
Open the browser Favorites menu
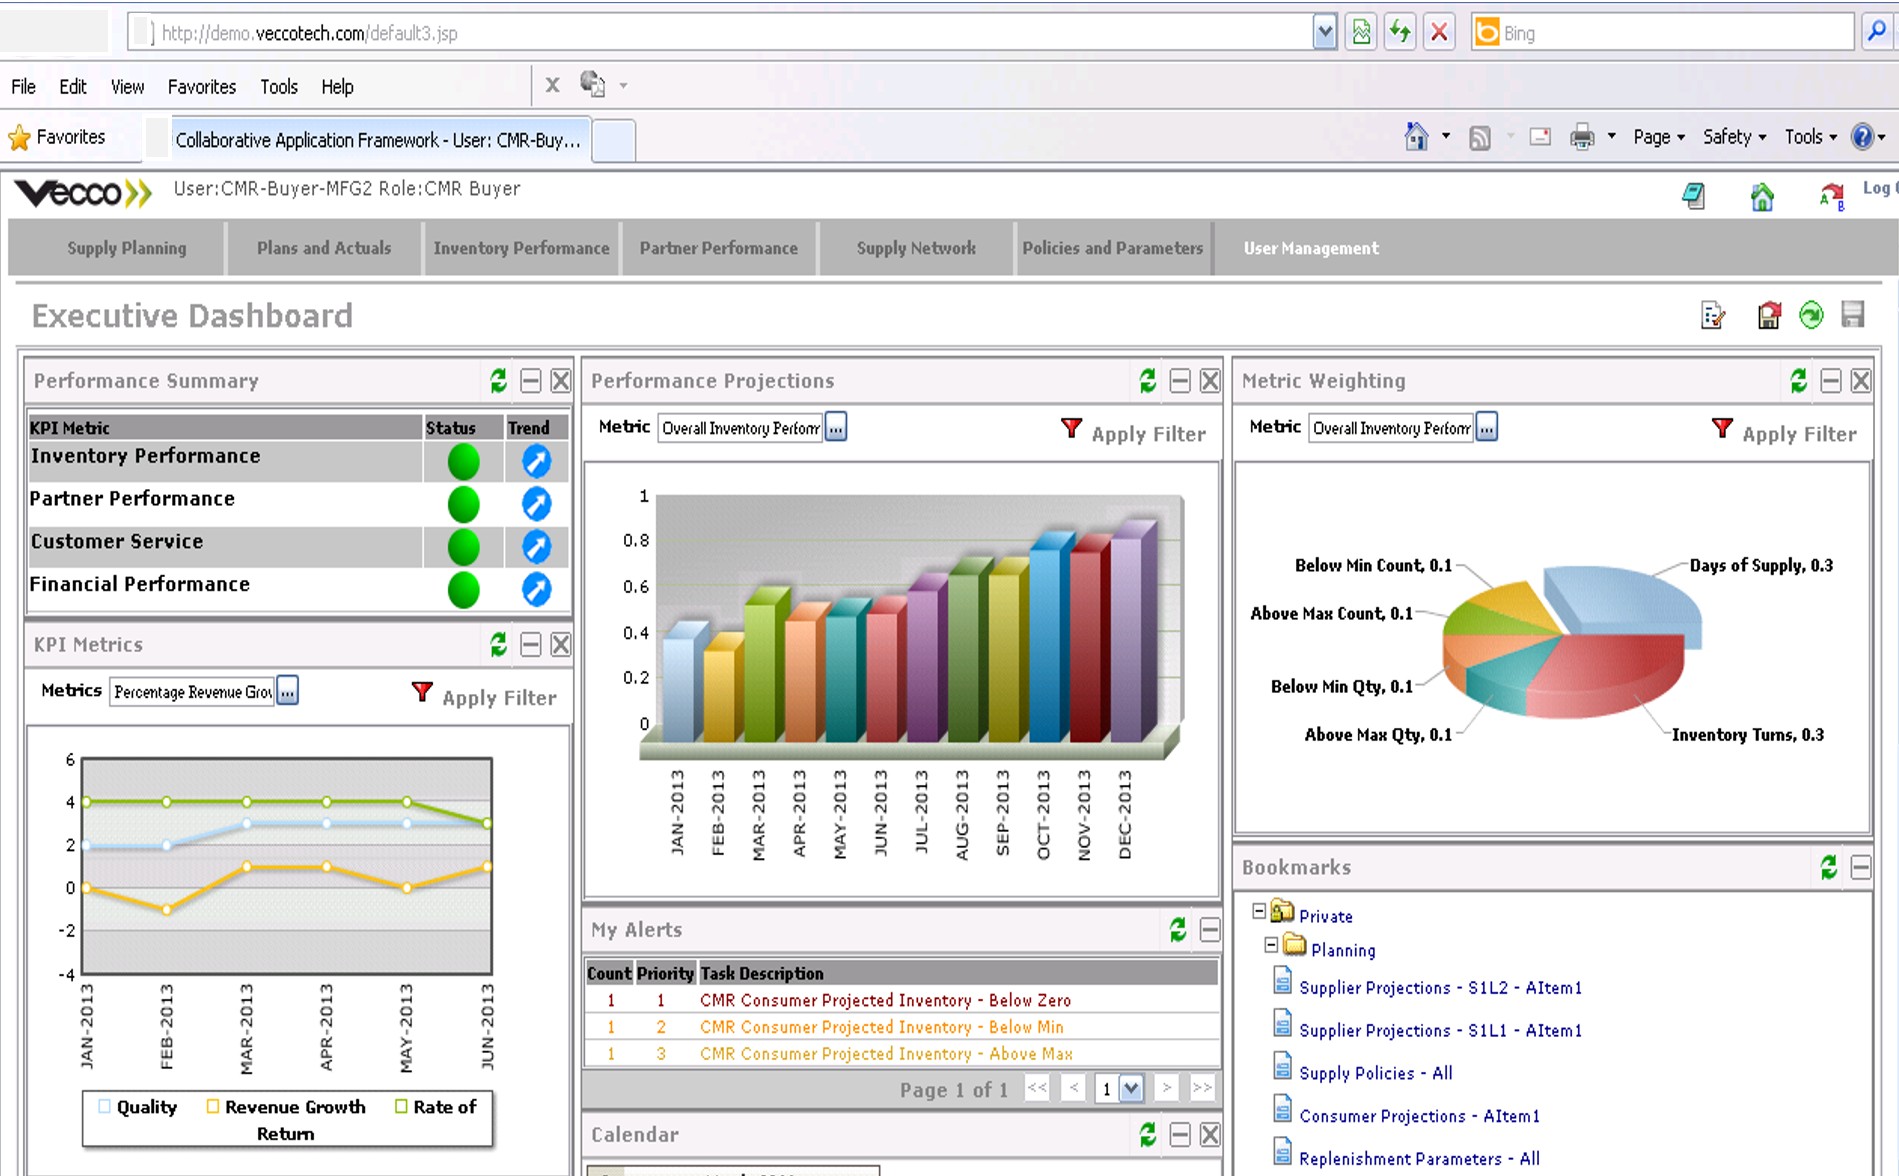pyautogui.click(x=202, y=87)
